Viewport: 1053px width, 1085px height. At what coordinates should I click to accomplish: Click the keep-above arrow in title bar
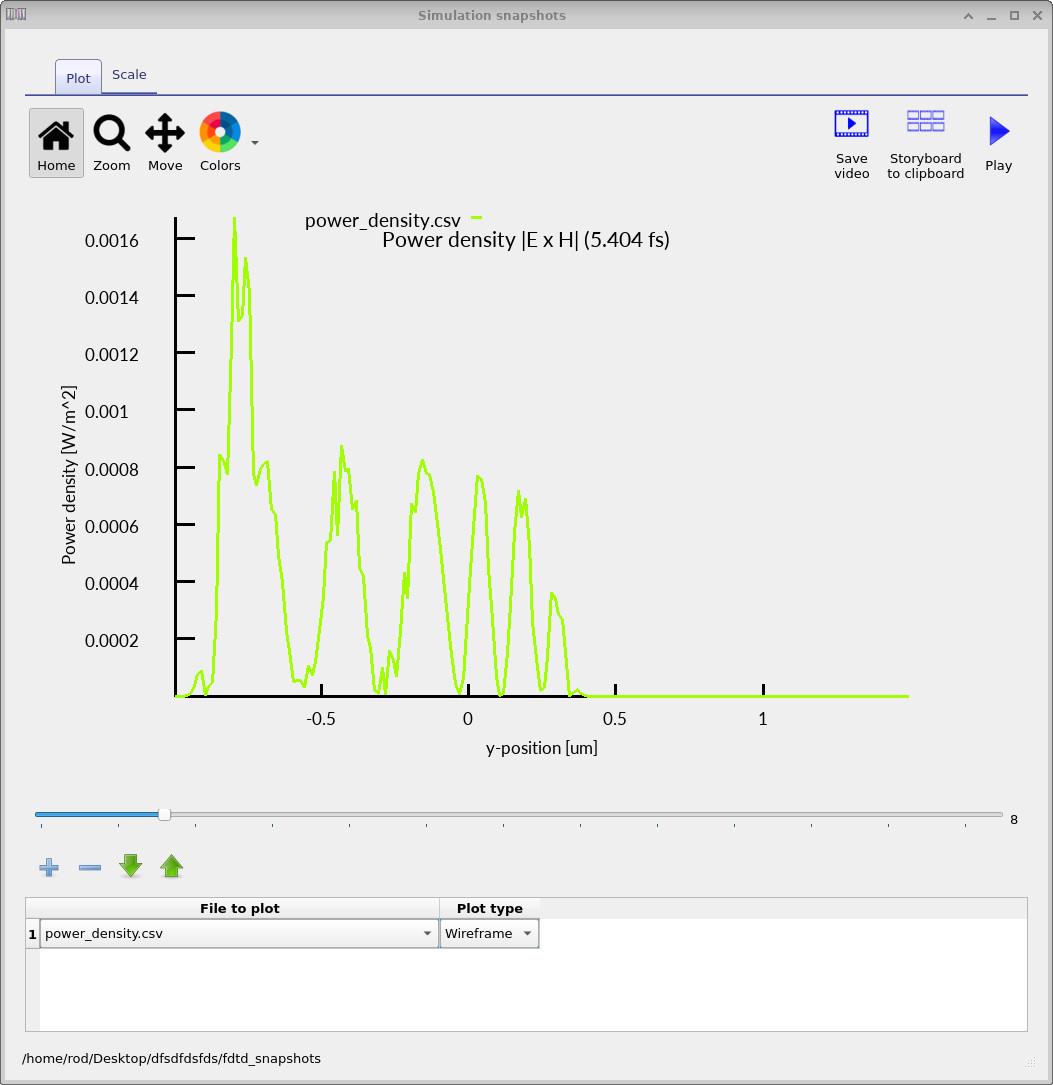(x=969, y=16)
